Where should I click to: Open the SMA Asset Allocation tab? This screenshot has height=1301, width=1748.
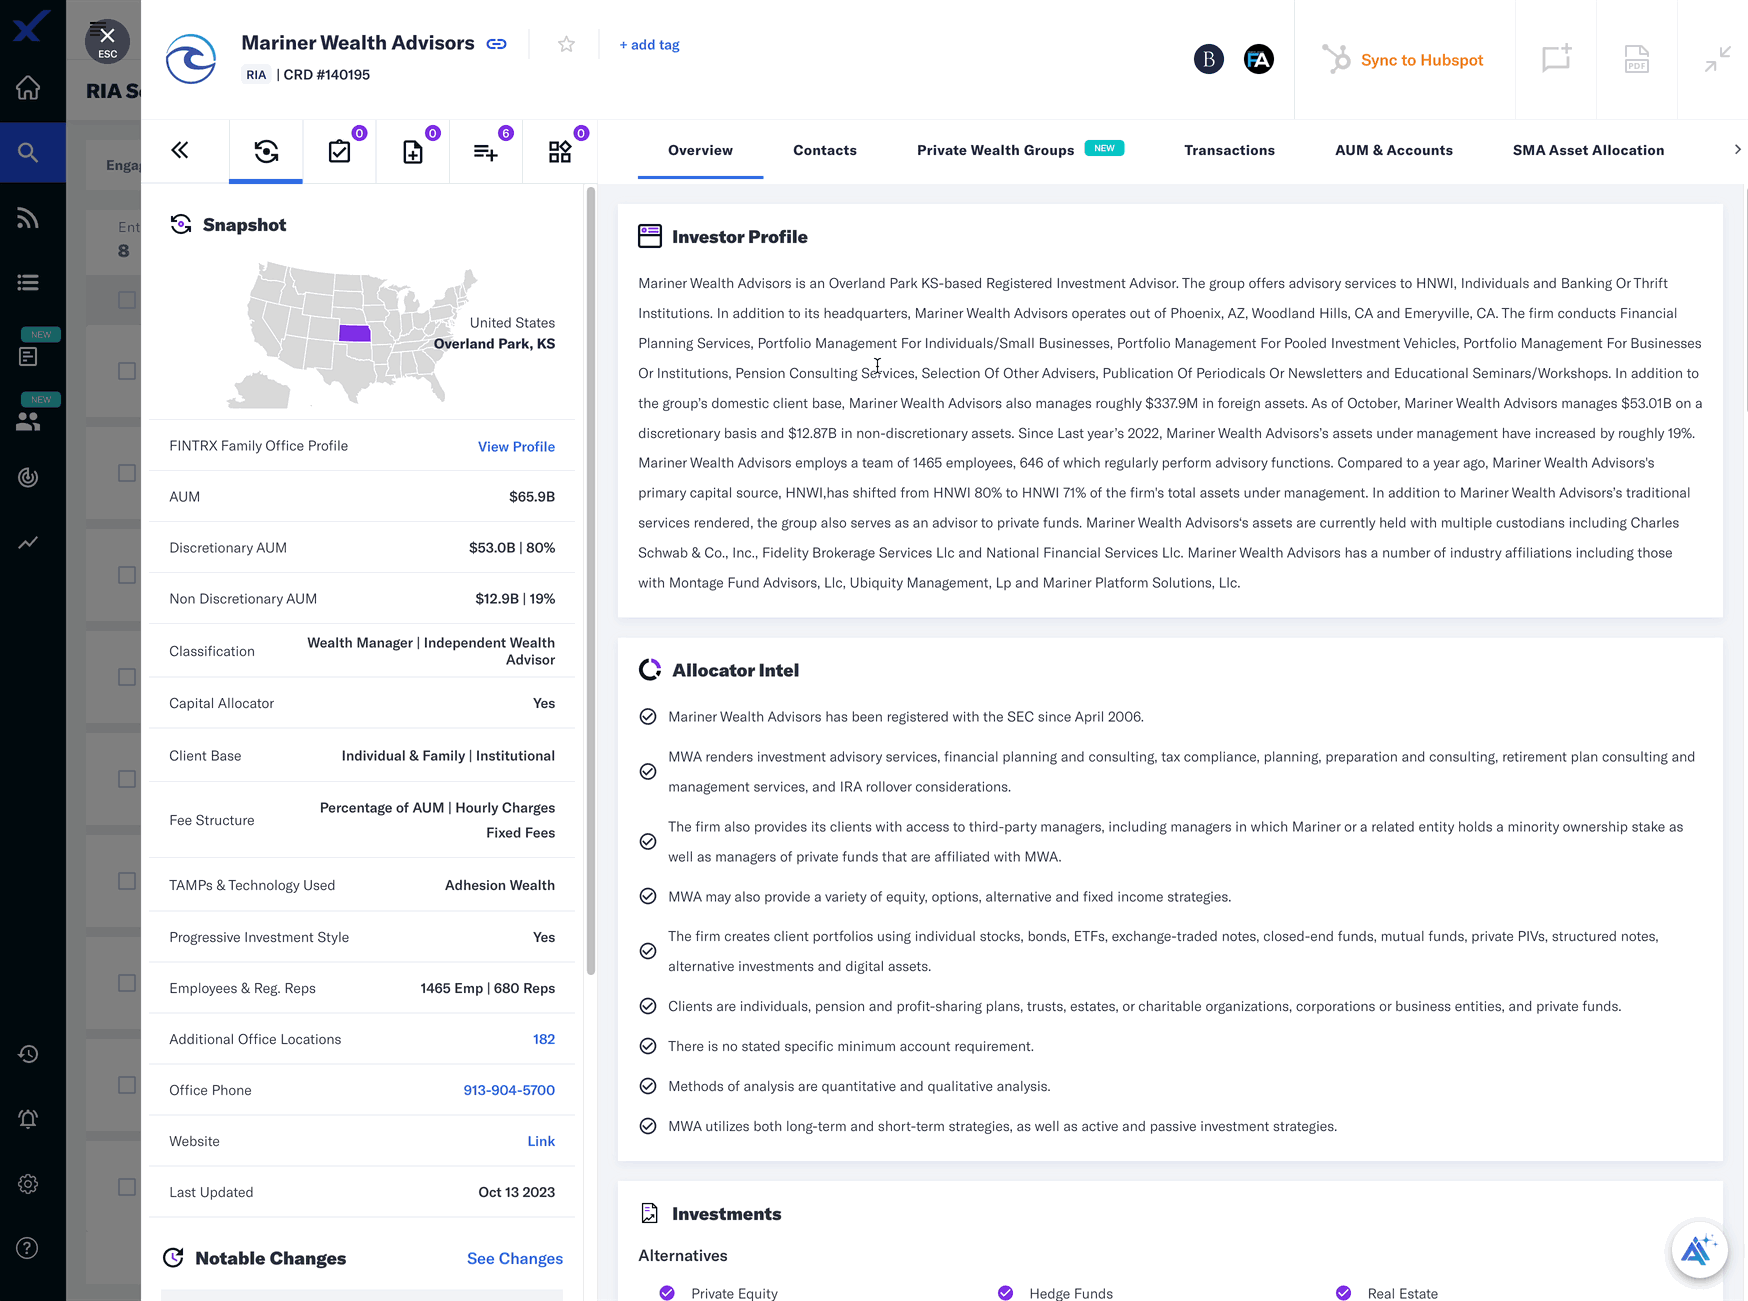(1588, 150)
